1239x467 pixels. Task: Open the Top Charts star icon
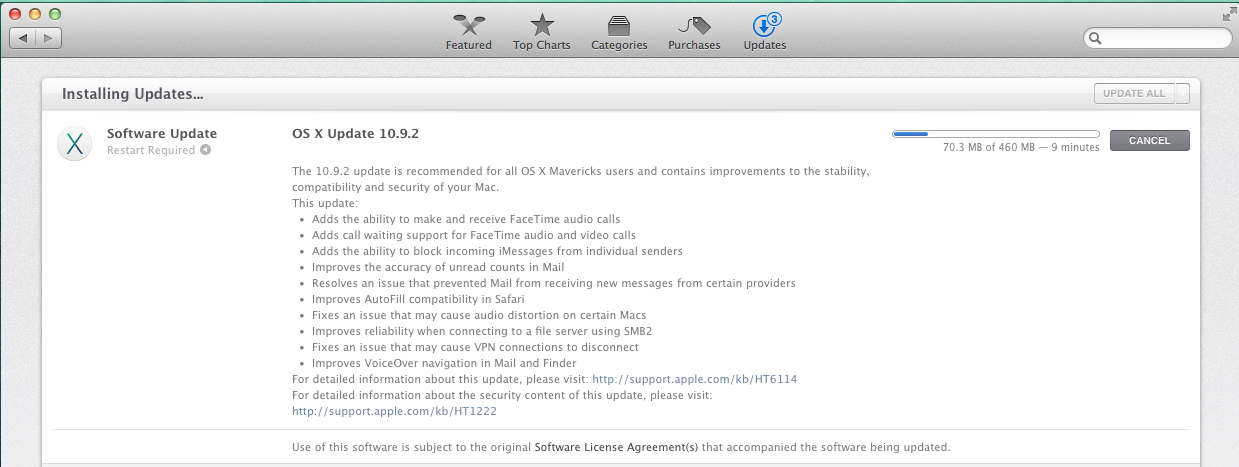pyautogui.click(x=542, y=24)
